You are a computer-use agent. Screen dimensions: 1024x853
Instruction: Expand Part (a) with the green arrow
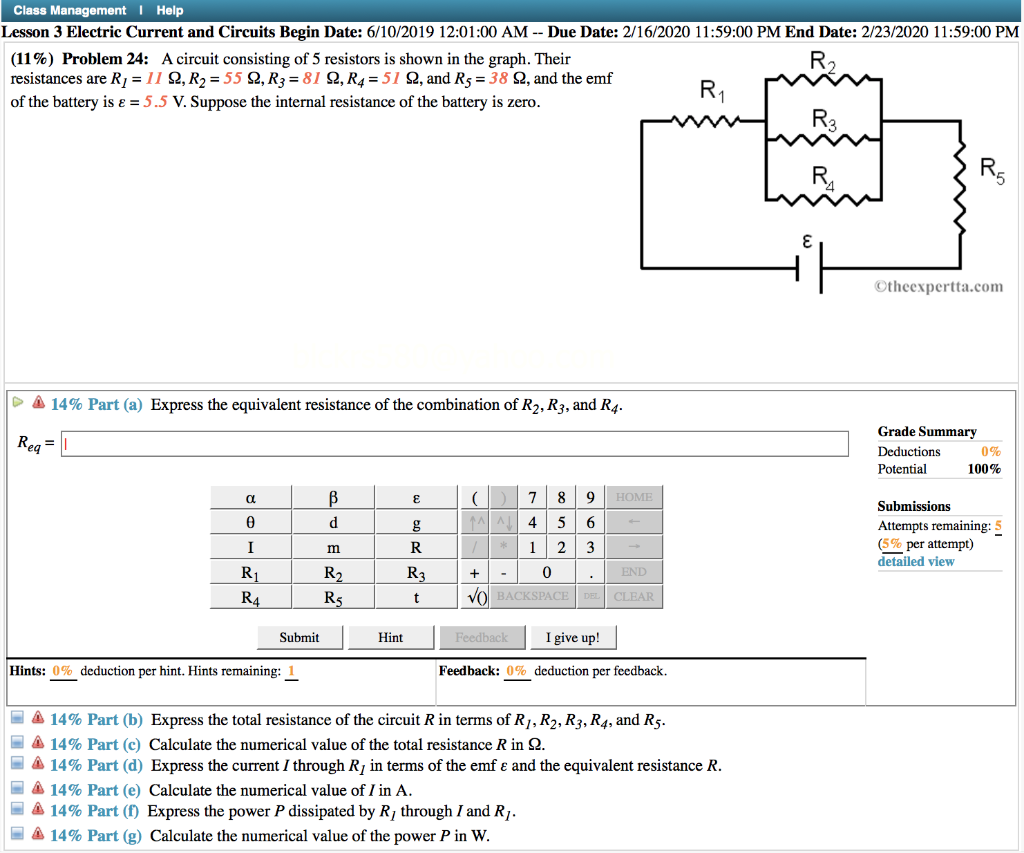(x=17, y=403)
